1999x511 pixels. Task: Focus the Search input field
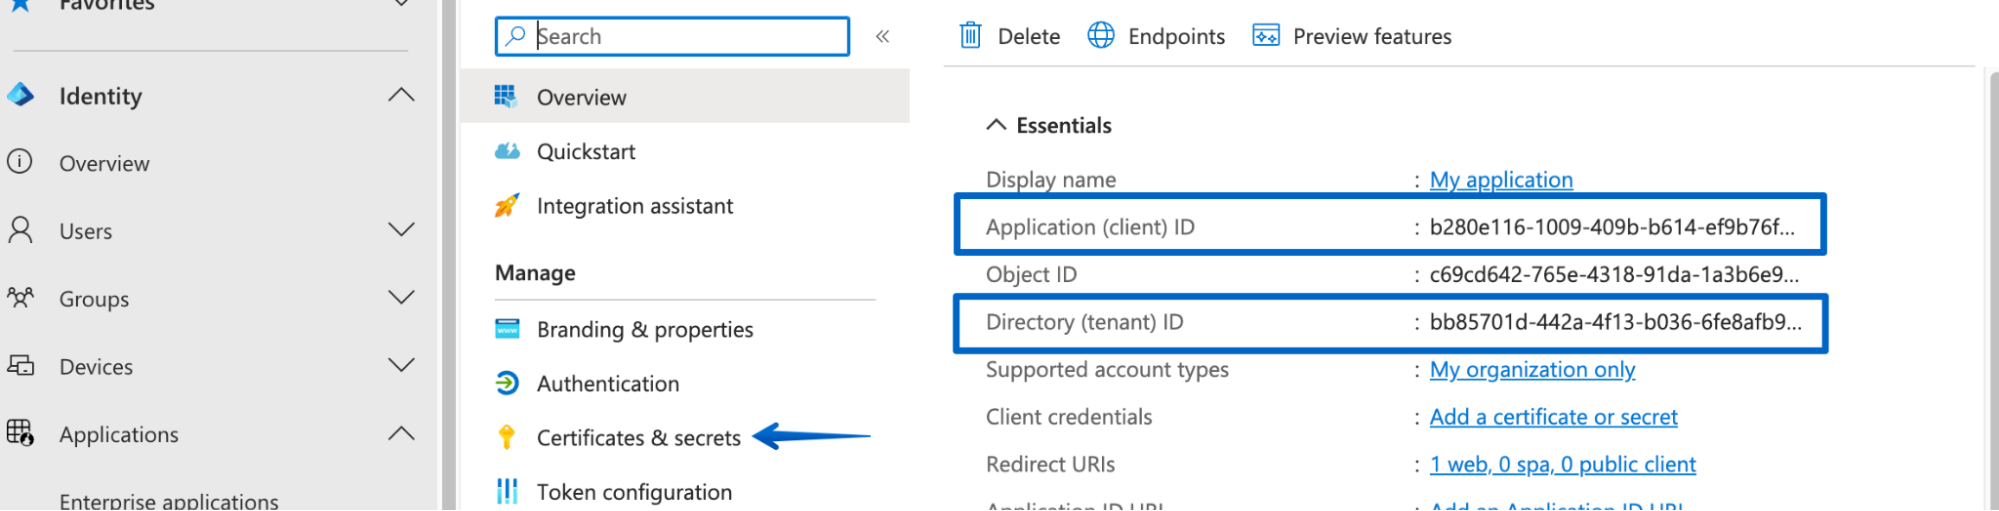pyautogui.click(x=672, y=36)
